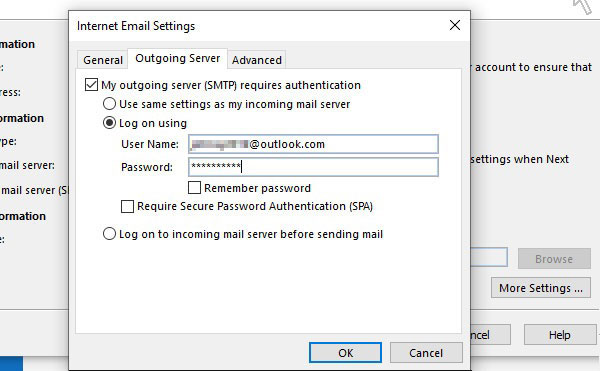Click the Internet Email Settings title text

[x=136, y=26]
